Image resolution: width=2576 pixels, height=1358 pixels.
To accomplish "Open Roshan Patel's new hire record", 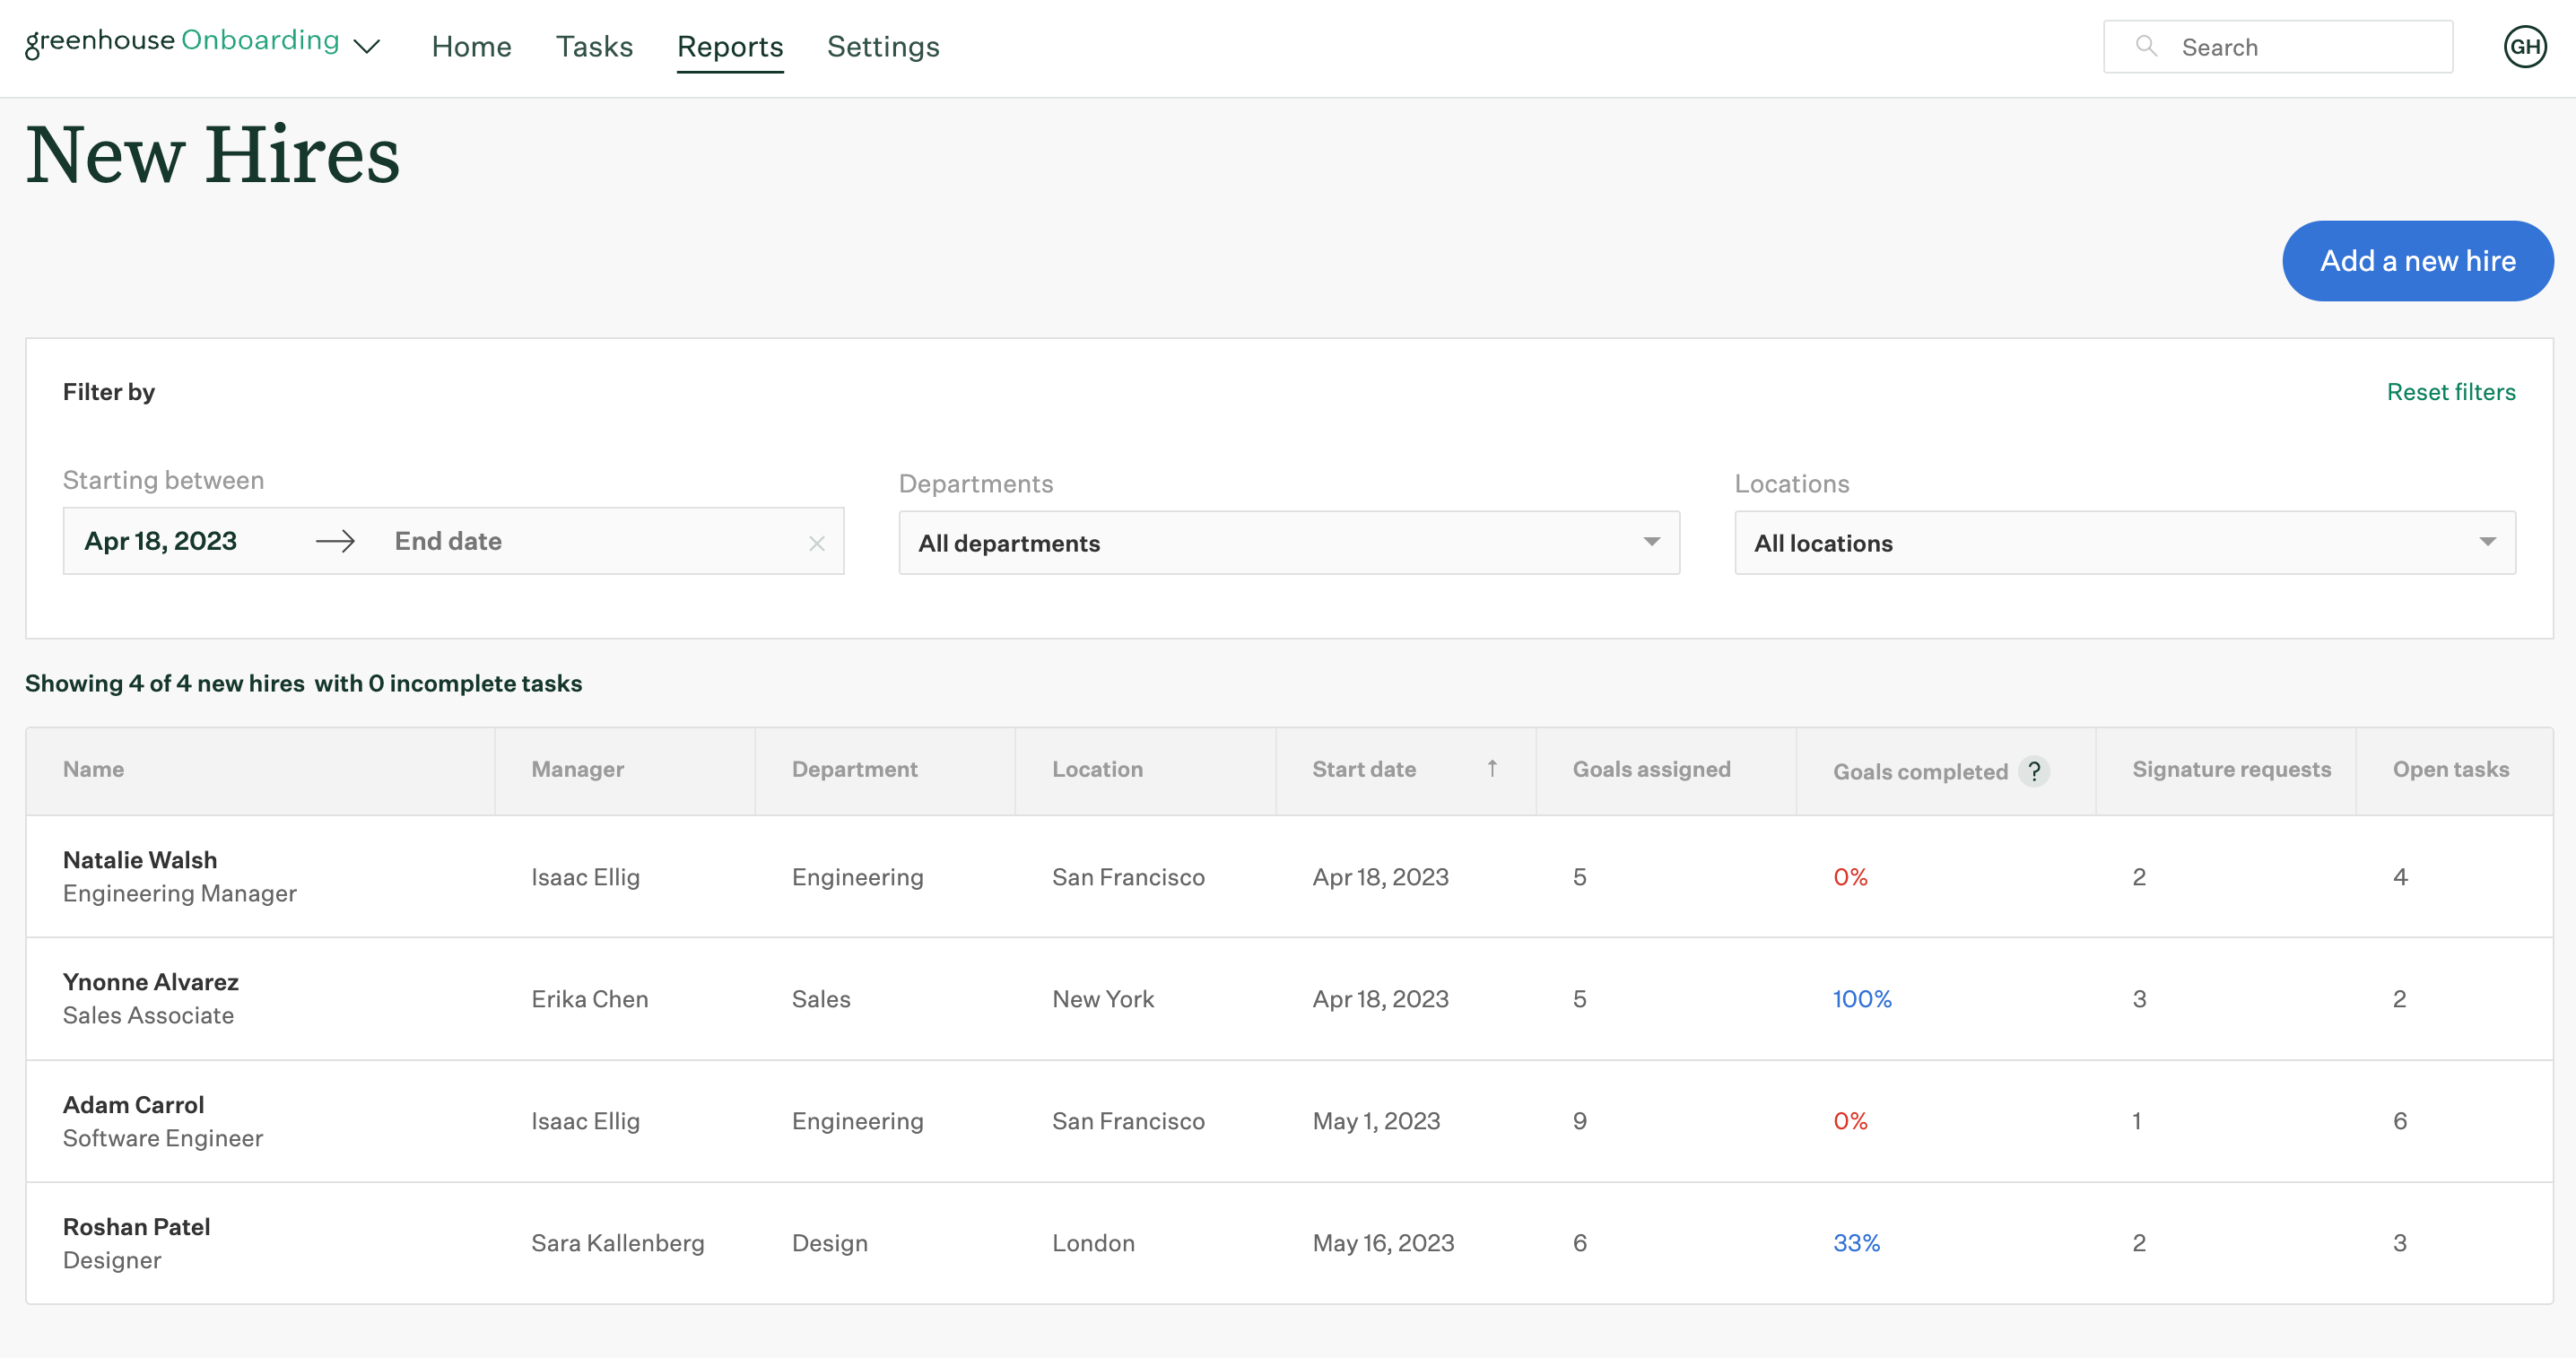I will (136, 1227).
